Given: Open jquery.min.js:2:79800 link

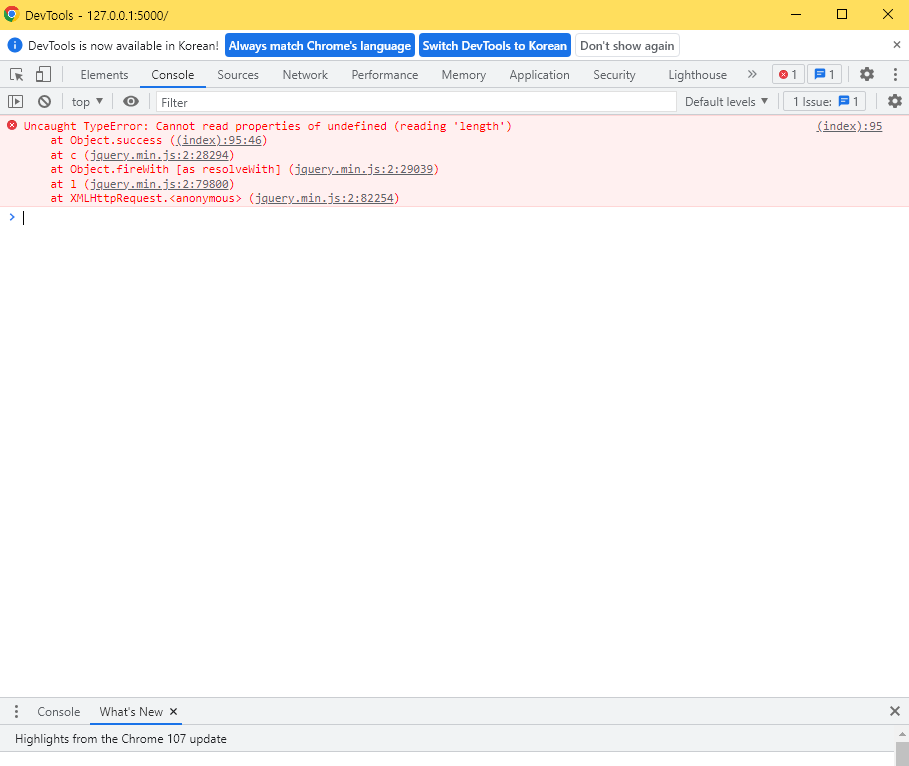Looking at the screenshot, I should [159, 184].
